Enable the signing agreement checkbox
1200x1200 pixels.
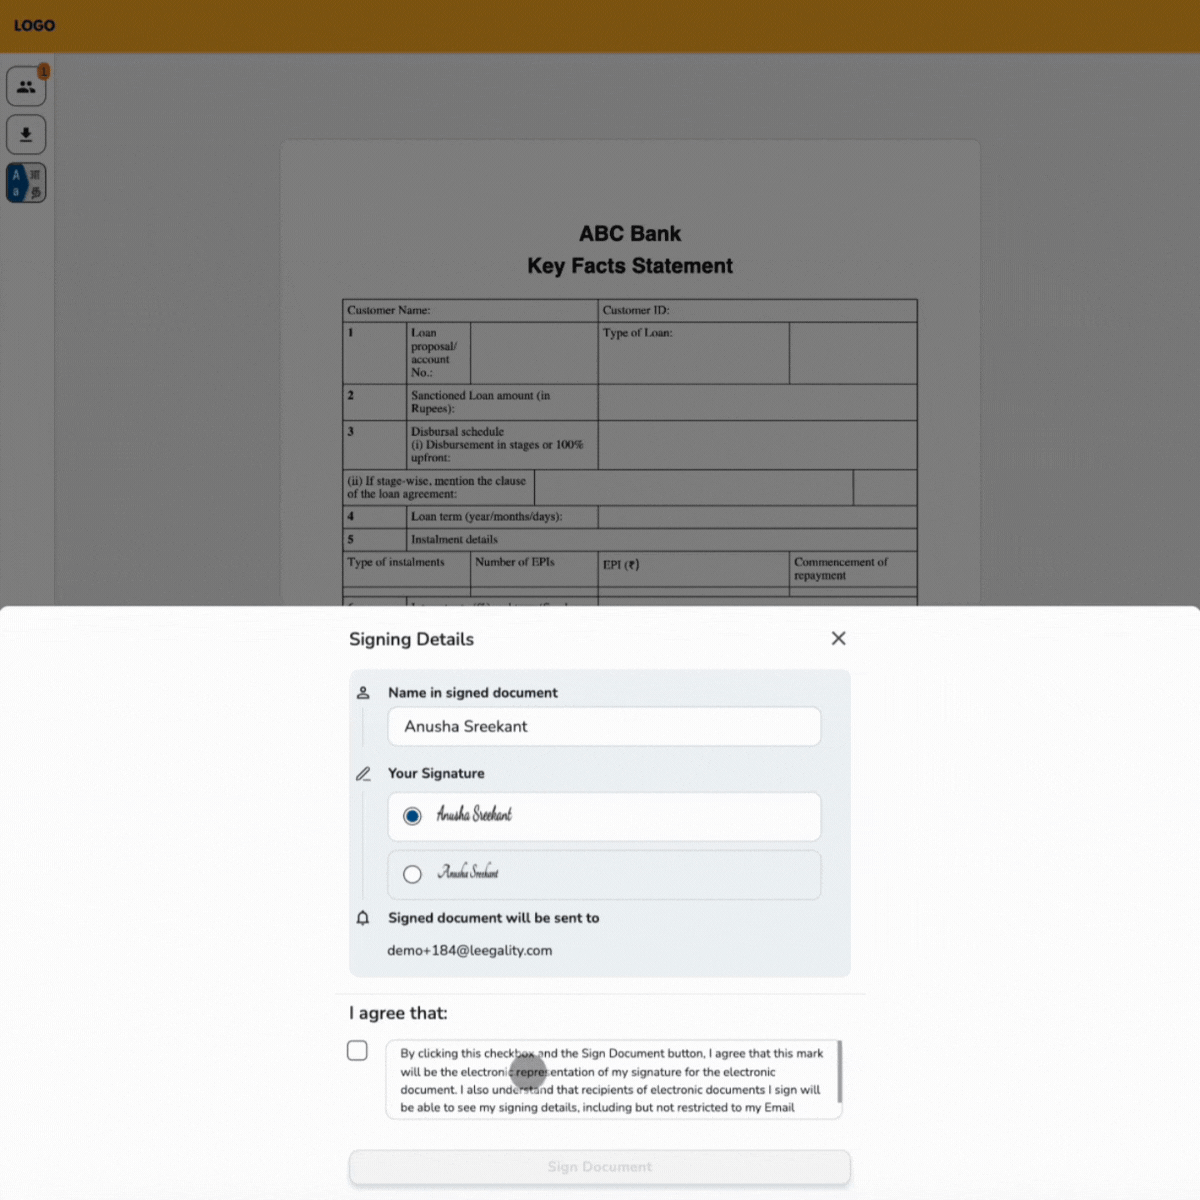357,1050
